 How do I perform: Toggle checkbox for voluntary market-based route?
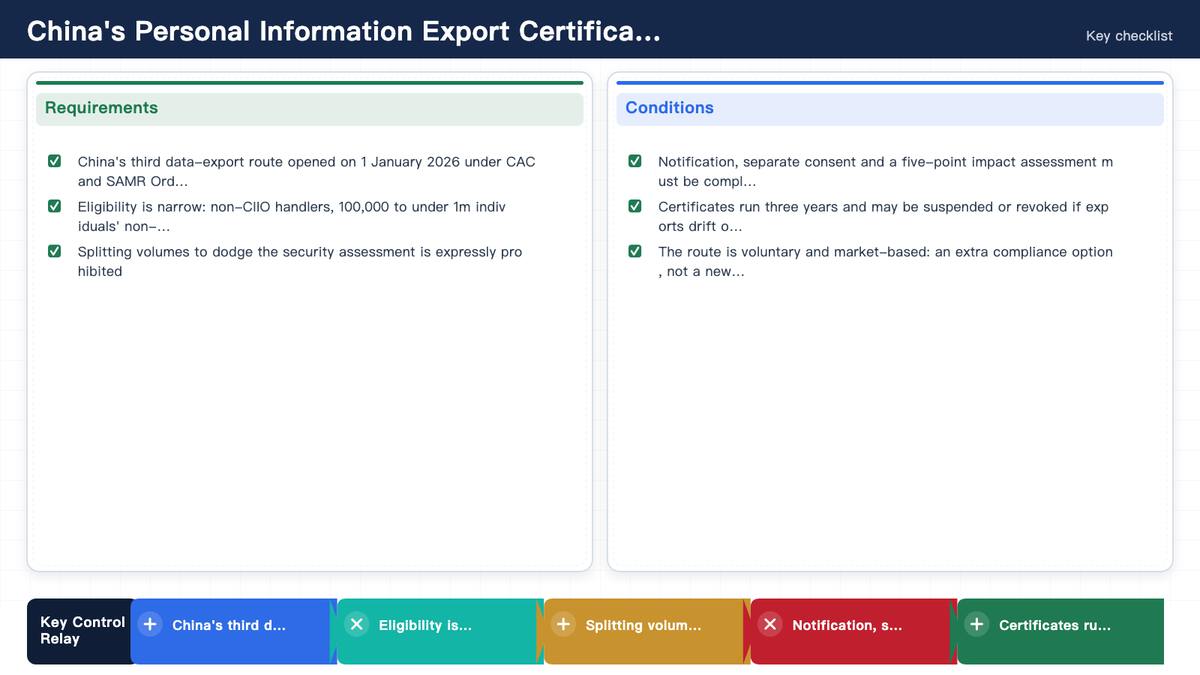coord(635,251)
